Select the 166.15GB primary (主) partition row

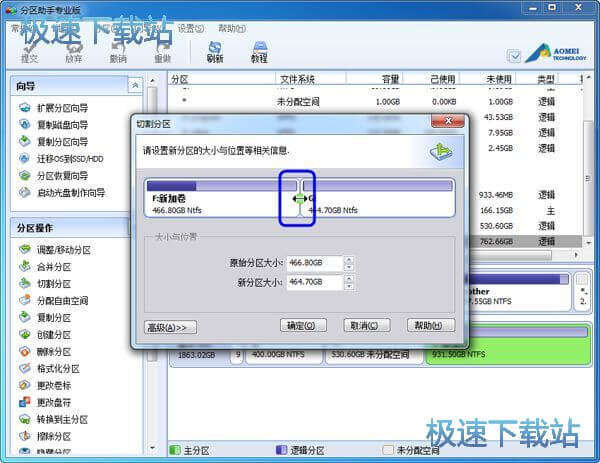(525, 210)
